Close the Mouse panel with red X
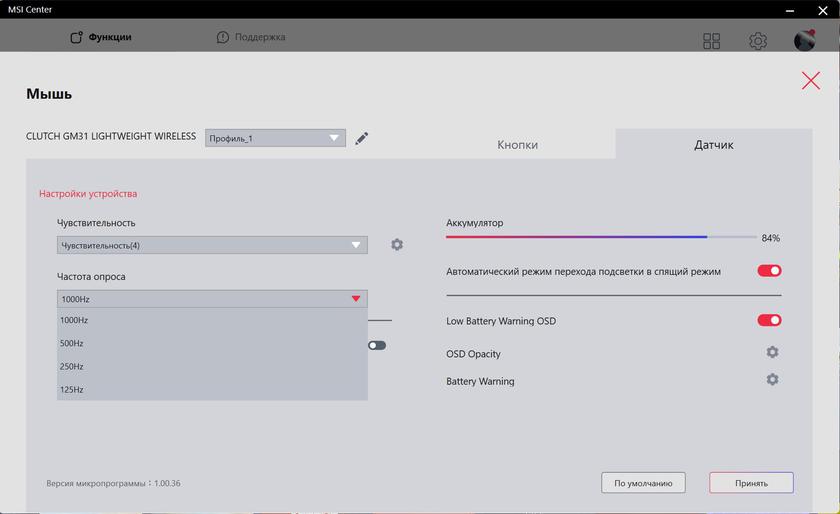 point(810,81)
